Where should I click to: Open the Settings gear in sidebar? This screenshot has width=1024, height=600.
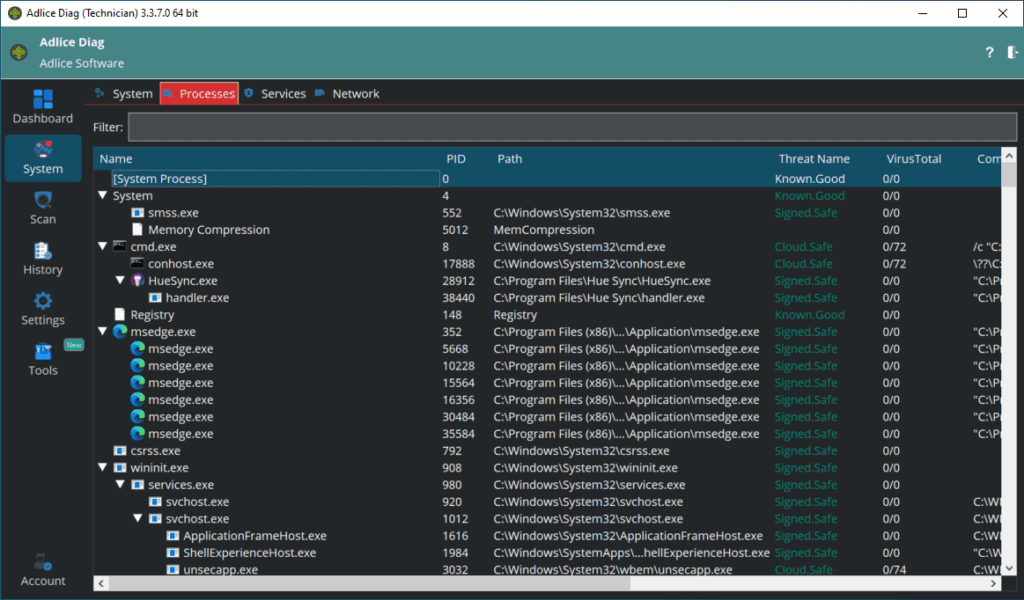[x=43, y=302]
